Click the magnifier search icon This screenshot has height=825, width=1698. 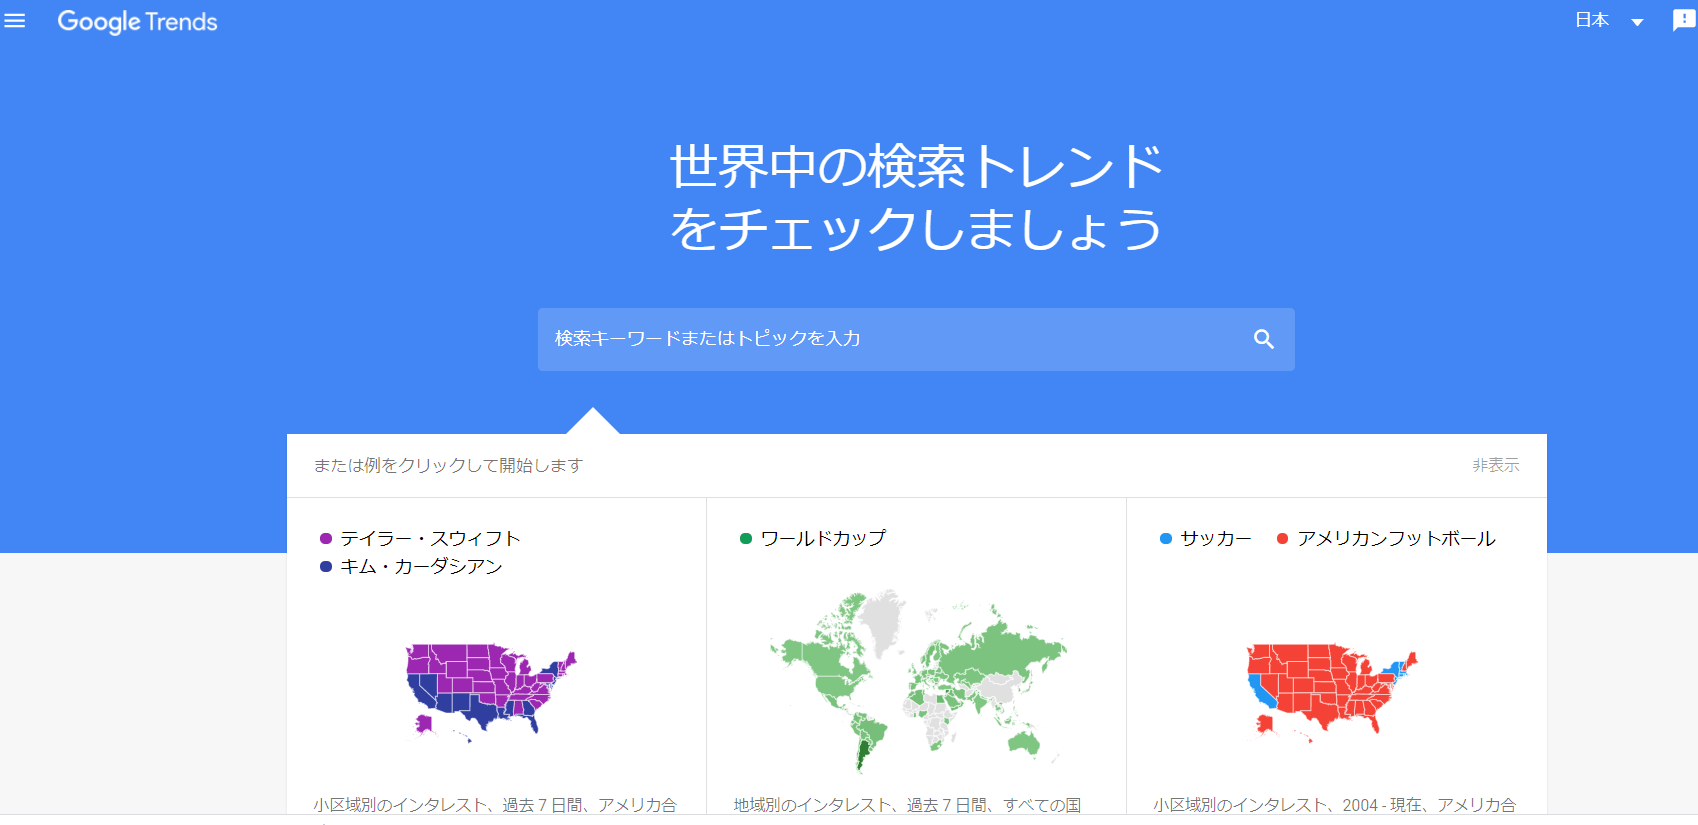pos(1264,339)
